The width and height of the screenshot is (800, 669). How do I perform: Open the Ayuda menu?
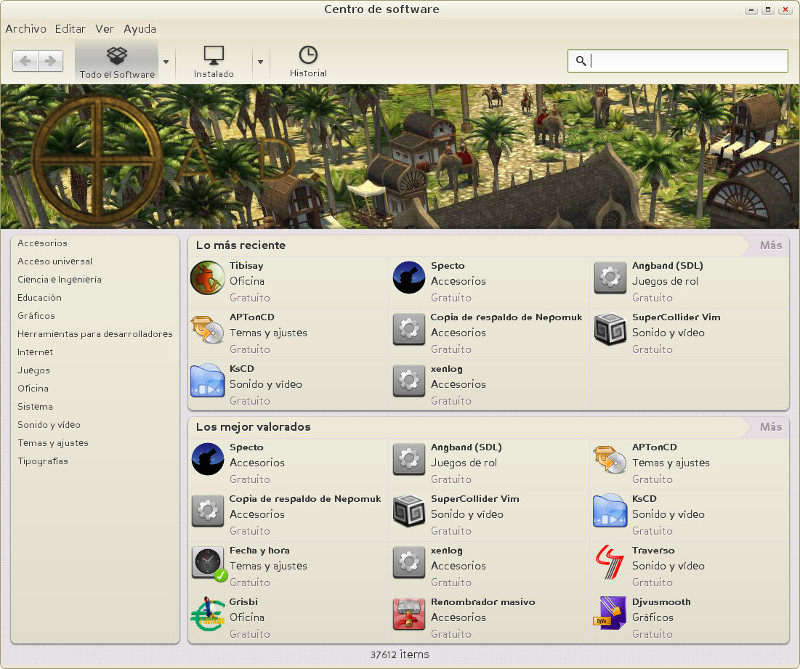click(x=140, y=29)
